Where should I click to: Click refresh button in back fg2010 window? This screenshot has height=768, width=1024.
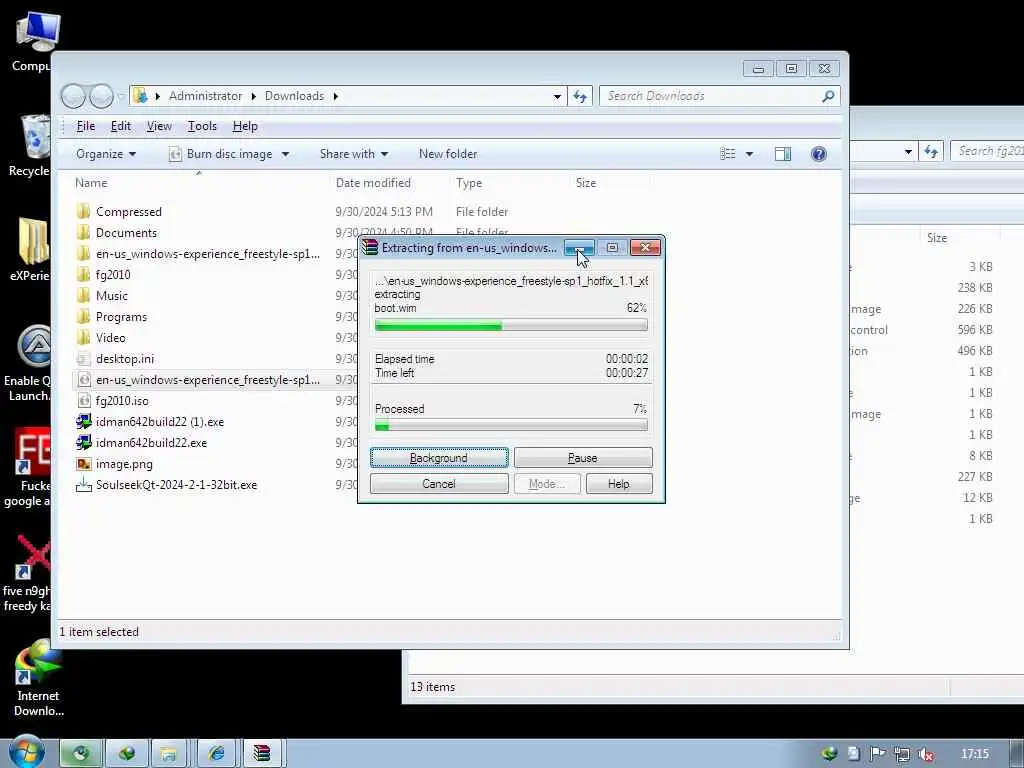coord(931,152)
